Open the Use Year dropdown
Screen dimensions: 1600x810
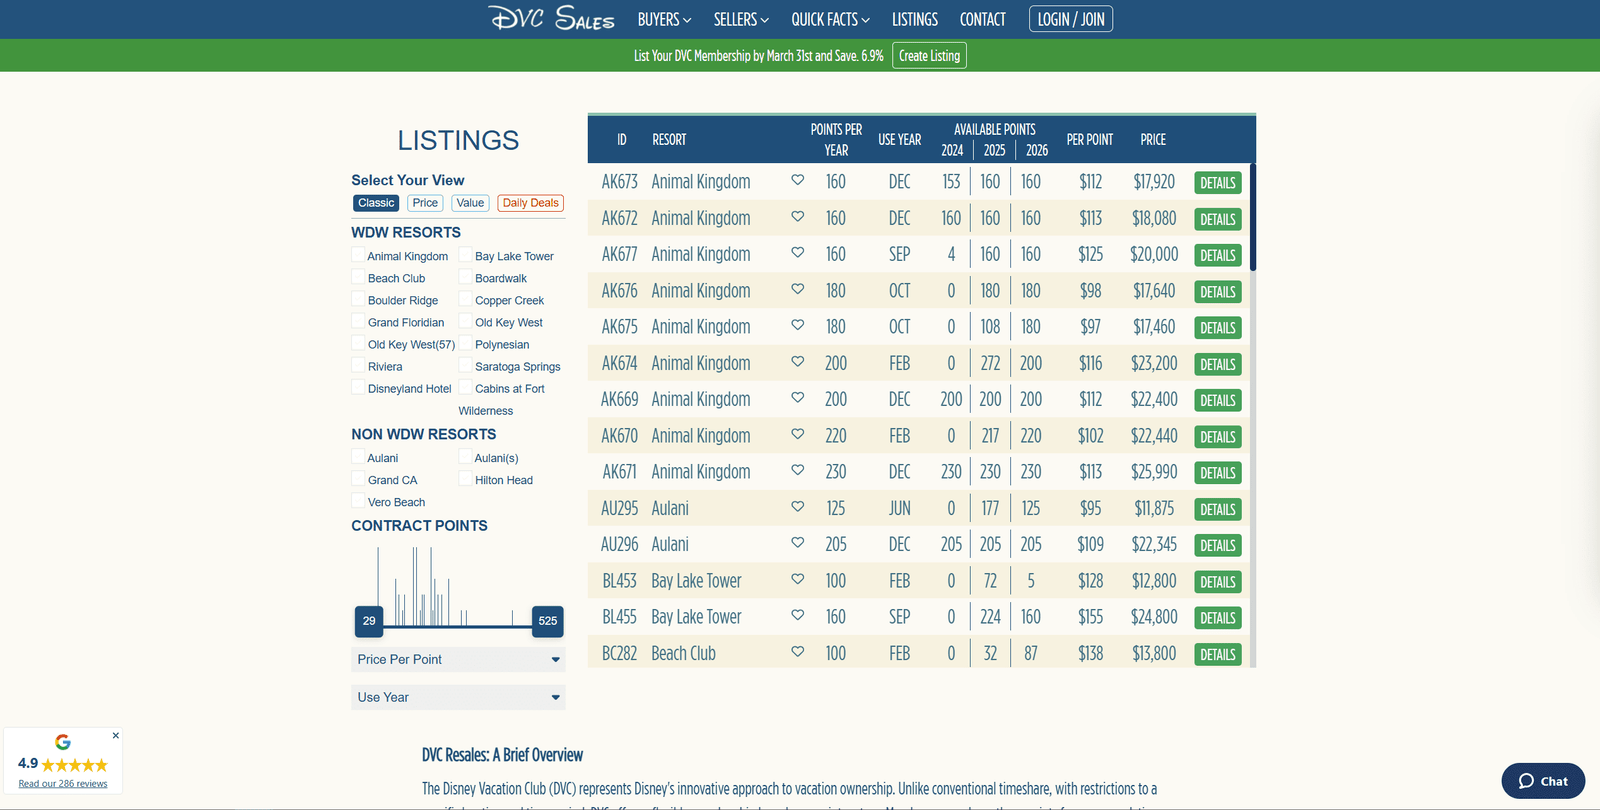coord(458,697)
